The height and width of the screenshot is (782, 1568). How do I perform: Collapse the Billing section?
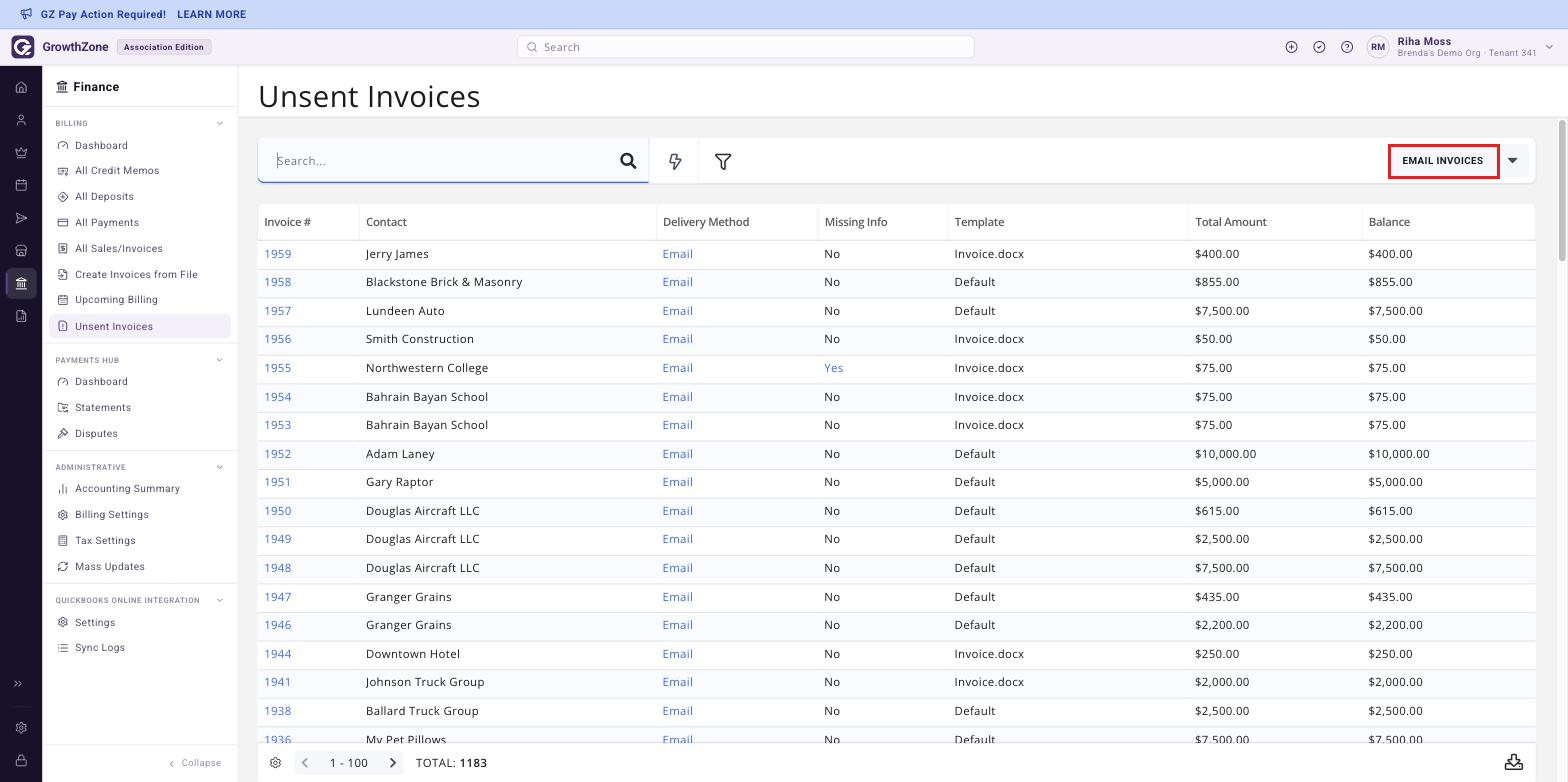pyautogui.click(x=220, y=124)
